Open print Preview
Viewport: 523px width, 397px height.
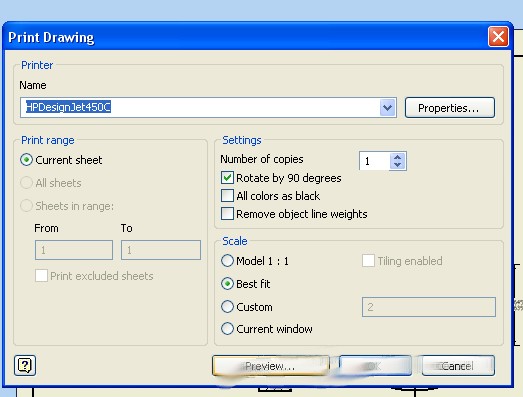pos(271,366)
